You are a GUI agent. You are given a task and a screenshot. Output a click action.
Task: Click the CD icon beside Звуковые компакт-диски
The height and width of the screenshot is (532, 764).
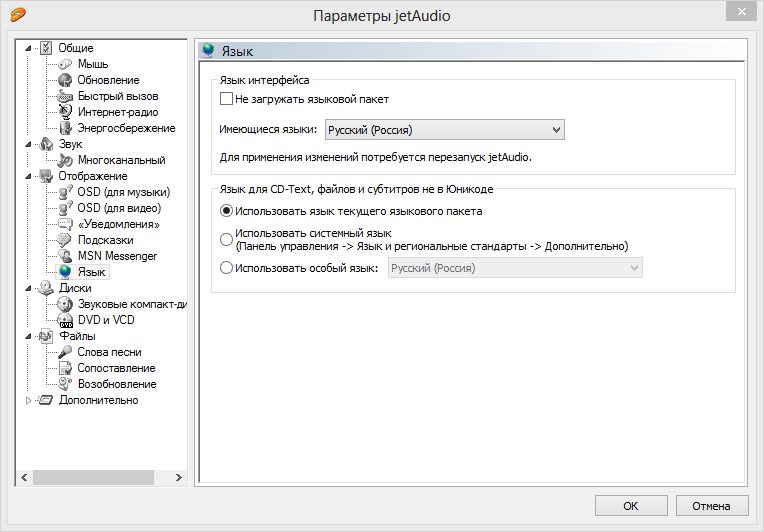tap(65, 304)
